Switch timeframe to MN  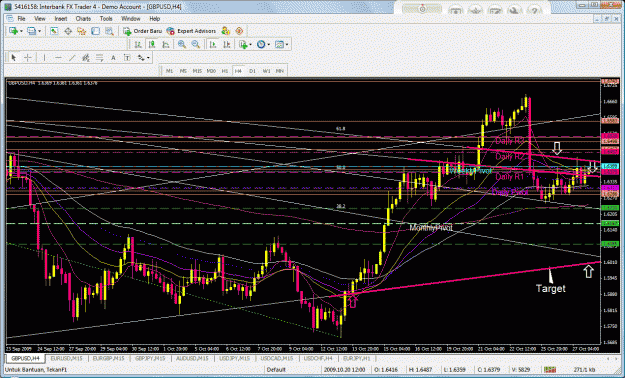280,71
